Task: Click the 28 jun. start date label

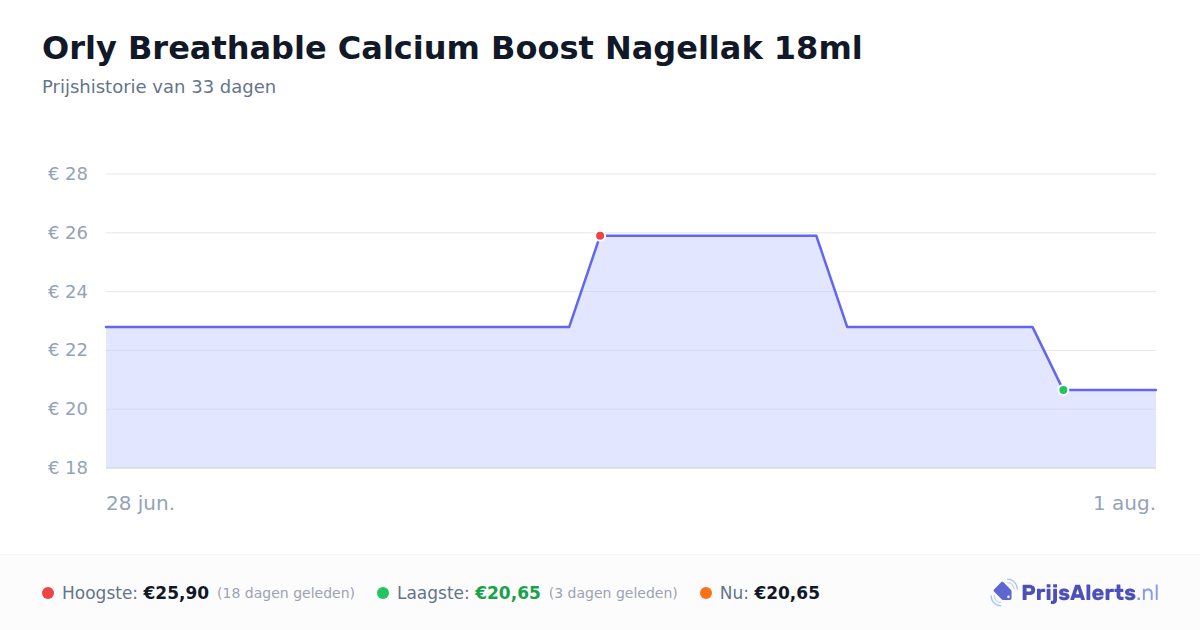Action: (x=141, y=503)
